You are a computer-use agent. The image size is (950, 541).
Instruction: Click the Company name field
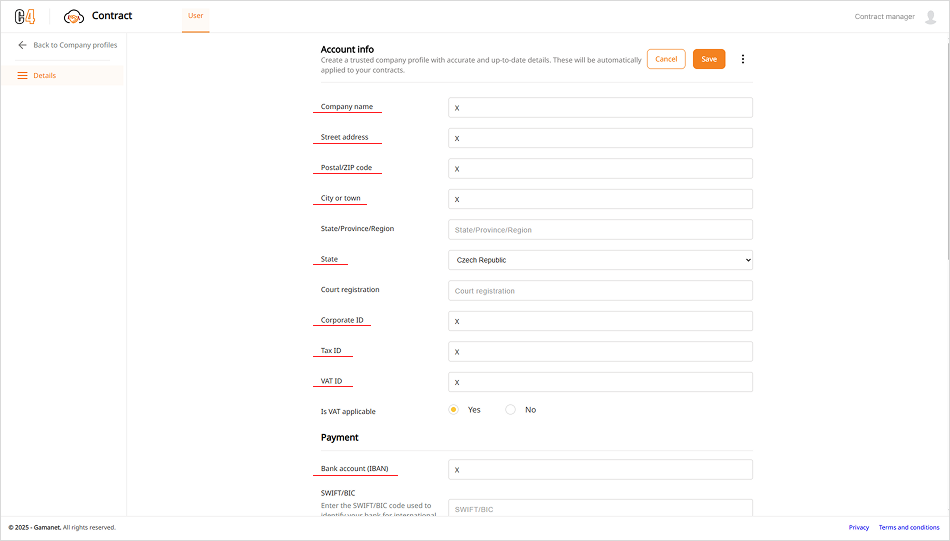pyautogui.click(x=600, y=108)
